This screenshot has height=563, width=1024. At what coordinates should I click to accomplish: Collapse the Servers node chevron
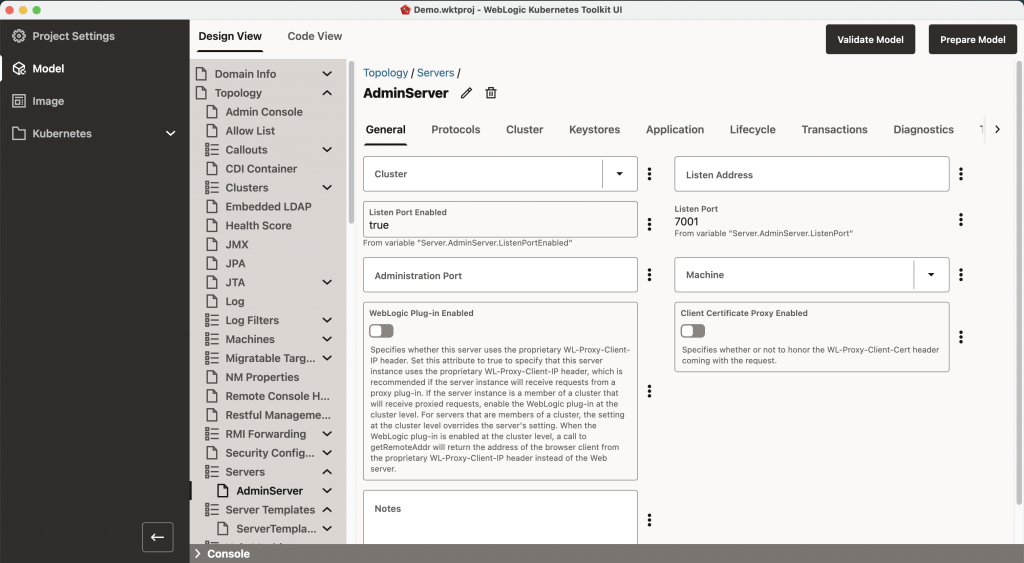(x=327, y=472)
